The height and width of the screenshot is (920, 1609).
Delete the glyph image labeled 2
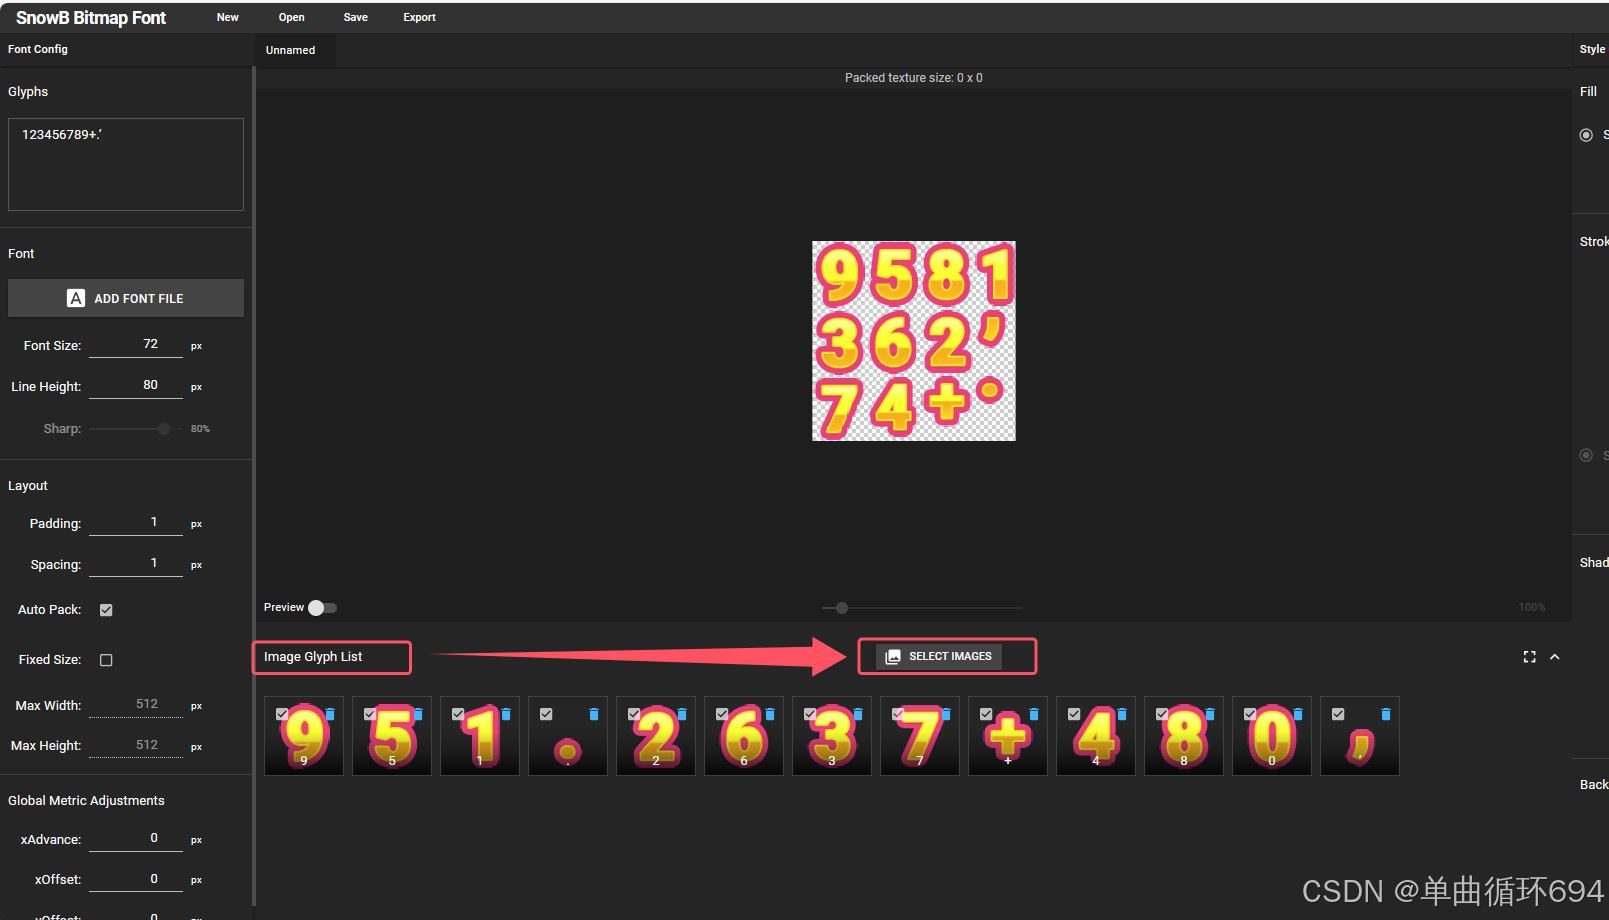point(682,714)
